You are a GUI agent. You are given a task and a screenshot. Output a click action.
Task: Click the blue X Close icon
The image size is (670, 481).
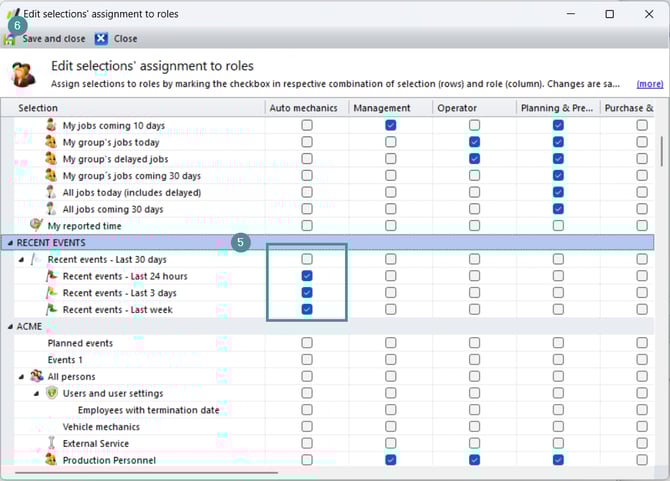coord(101,39)
